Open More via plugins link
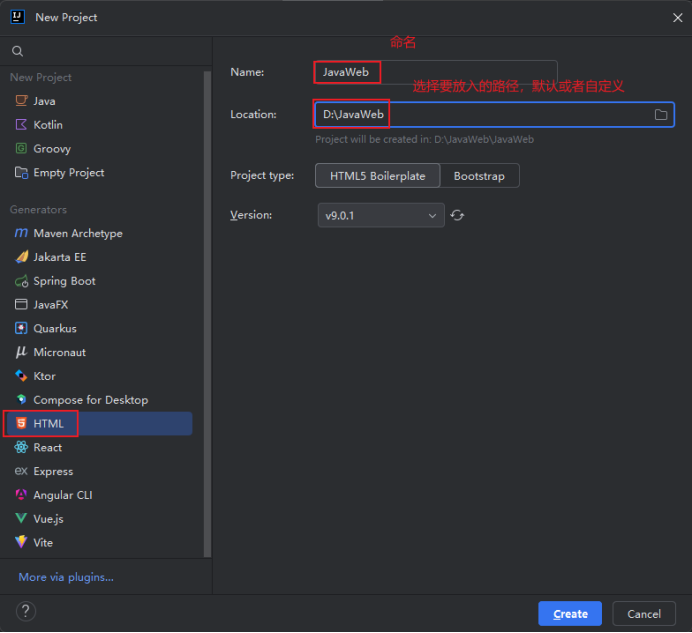692x633 pixels. click(x=66, y=577)
